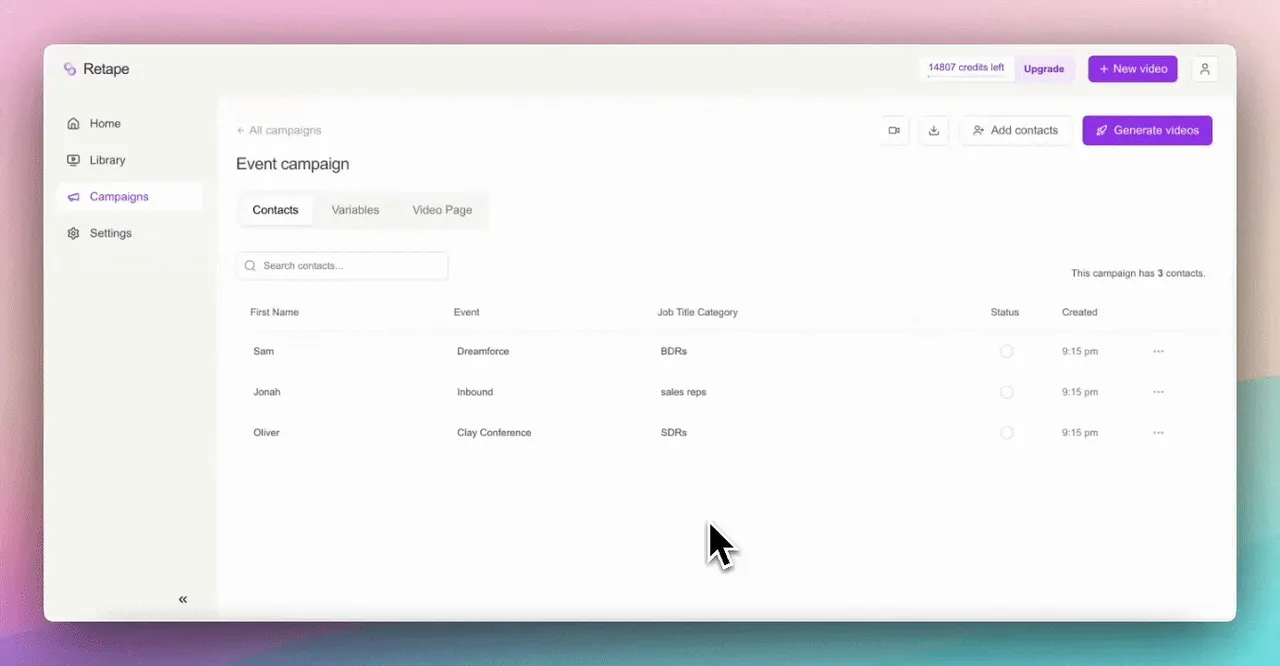Image resolution: width=1280 pixels, height=666 pixels.
Task: Switch to the Contacts tab
Action: pos(275,210)
